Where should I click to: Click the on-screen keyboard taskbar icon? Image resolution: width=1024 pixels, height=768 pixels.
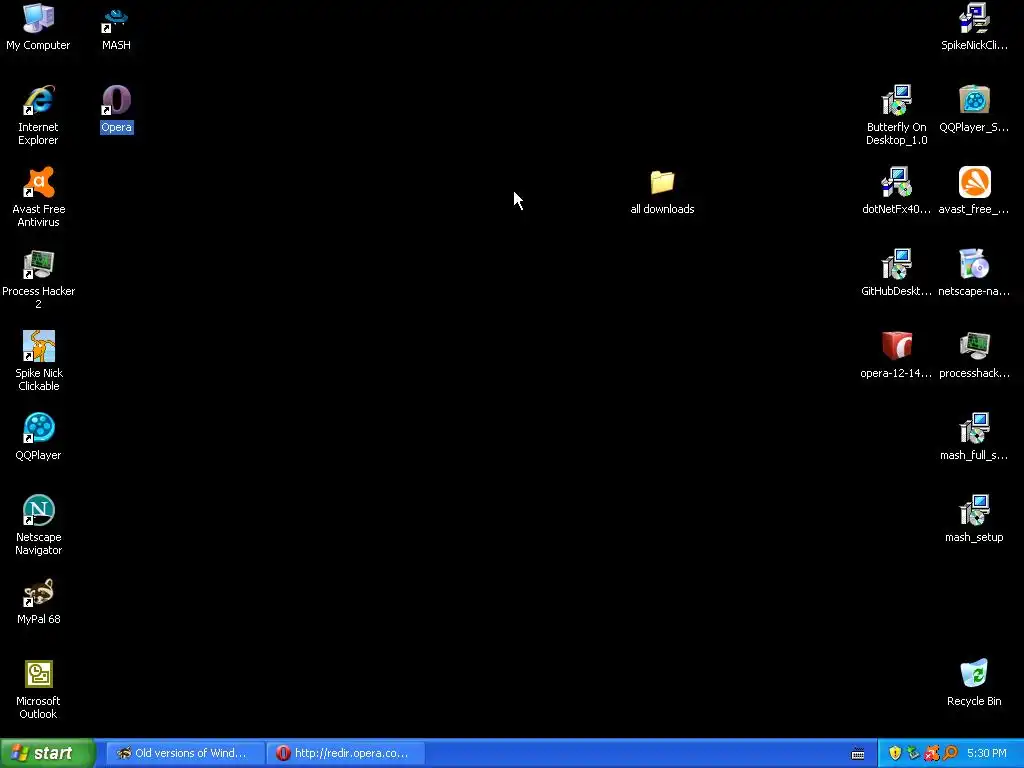(858, 754)
